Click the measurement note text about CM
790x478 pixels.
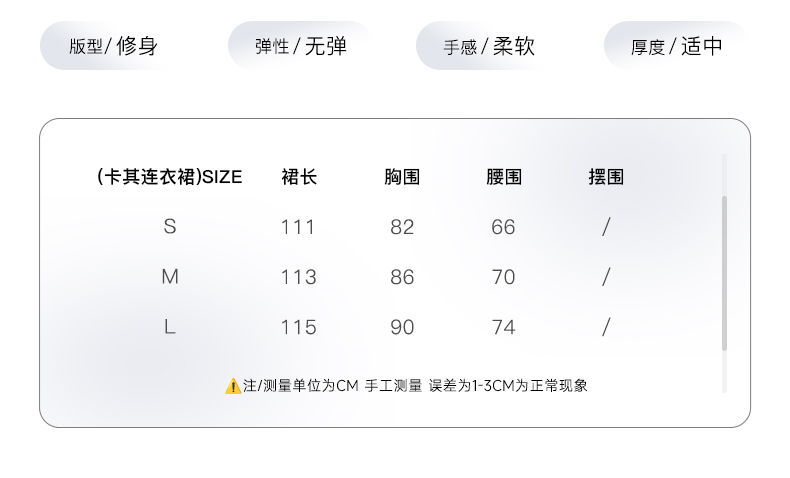pos(415,386)
